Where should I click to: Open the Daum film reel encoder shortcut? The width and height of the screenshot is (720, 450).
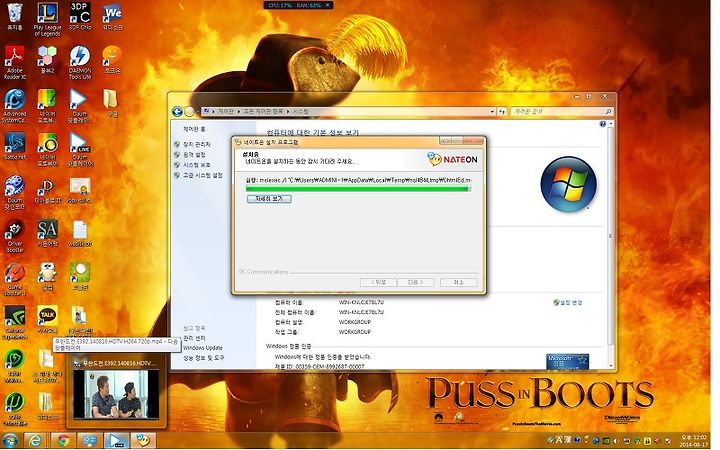tap(15, 192)
